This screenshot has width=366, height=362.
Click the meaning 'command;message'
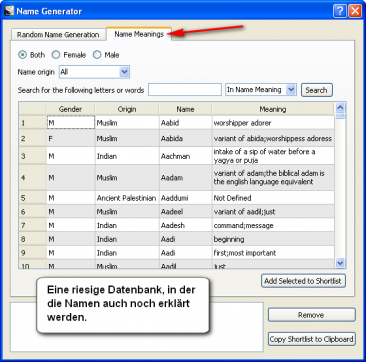(x=273, y=225)
